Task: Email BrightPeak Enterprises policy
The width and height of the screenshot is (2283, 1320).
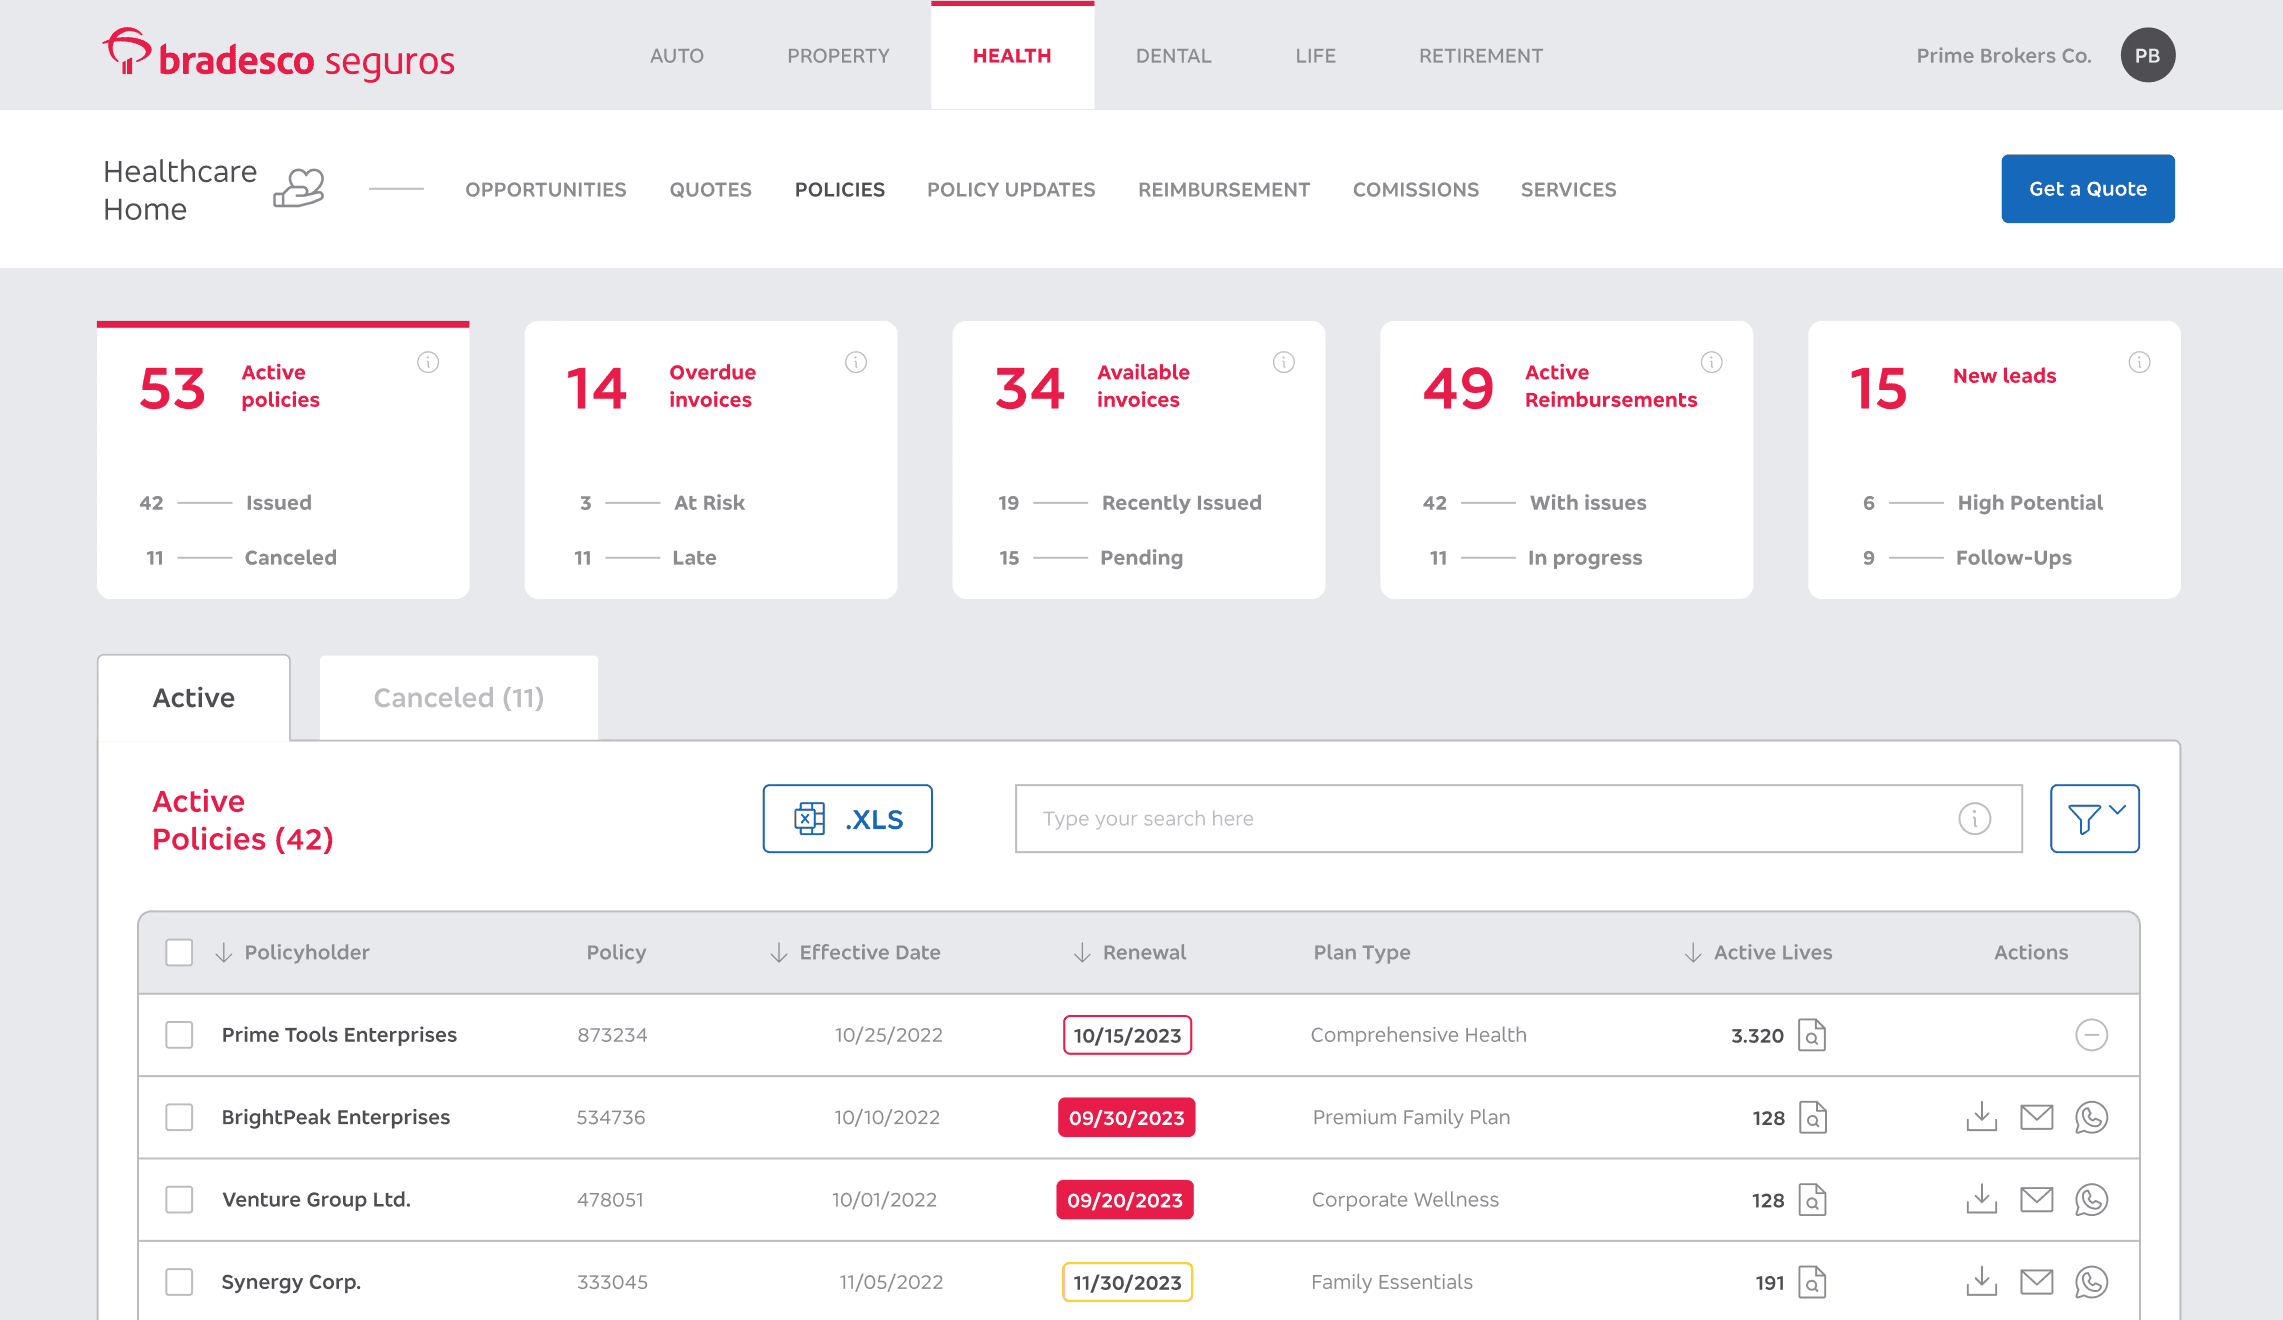Action: pos(2036,1117)
